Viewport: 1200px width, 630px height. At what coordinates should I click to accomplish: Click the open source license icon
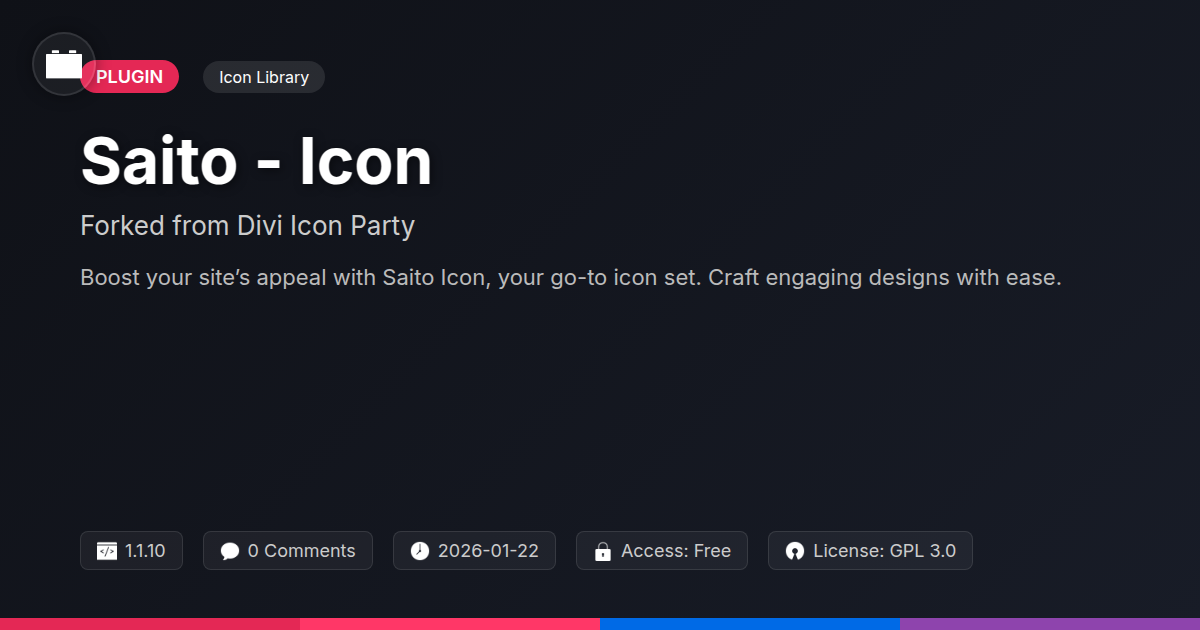pos(795,551)
